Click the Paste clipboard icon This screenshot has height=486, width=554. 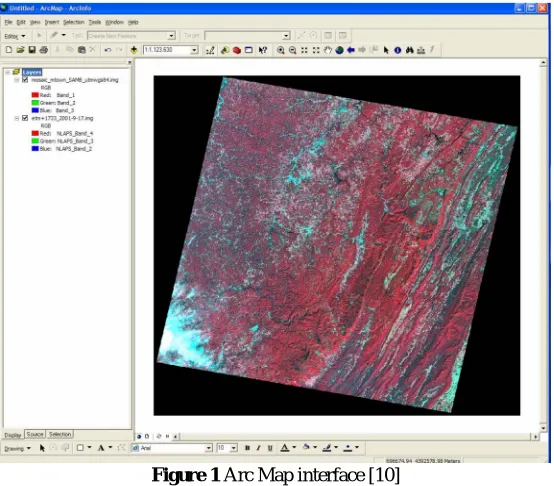pos(82,50)
